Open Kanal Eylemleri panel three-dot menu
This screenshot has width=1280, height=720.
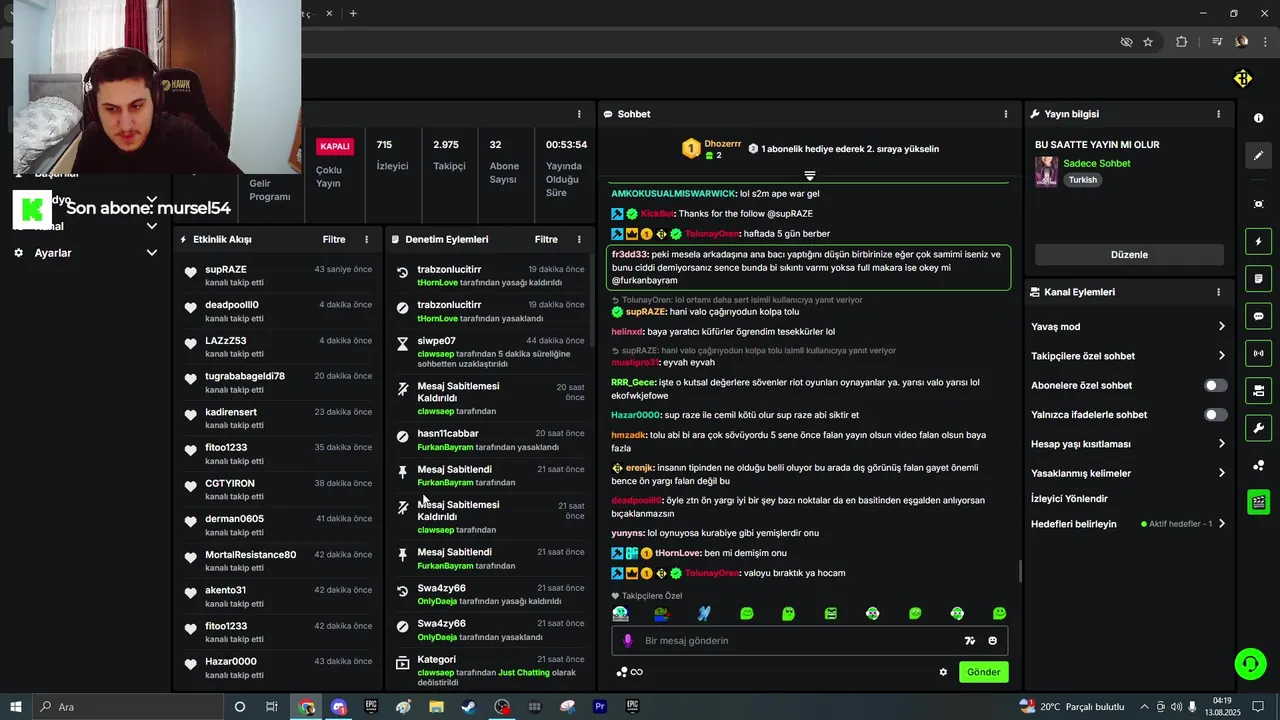[1218, 292]
